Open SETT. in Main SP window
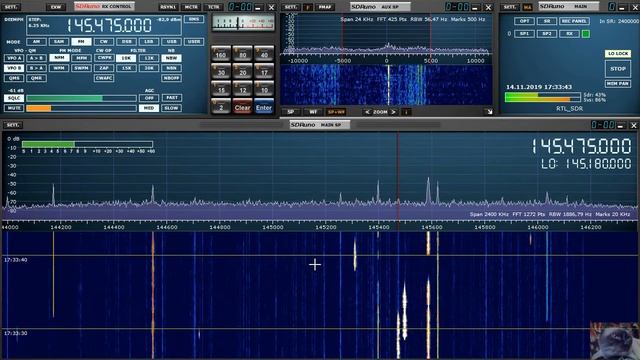 [12, 125]
